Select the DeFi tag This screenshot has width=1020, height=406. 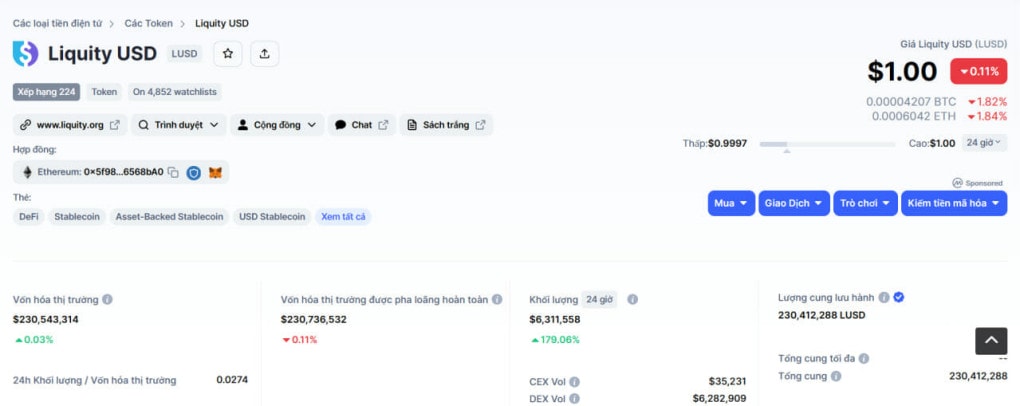[x=29, y=217]
